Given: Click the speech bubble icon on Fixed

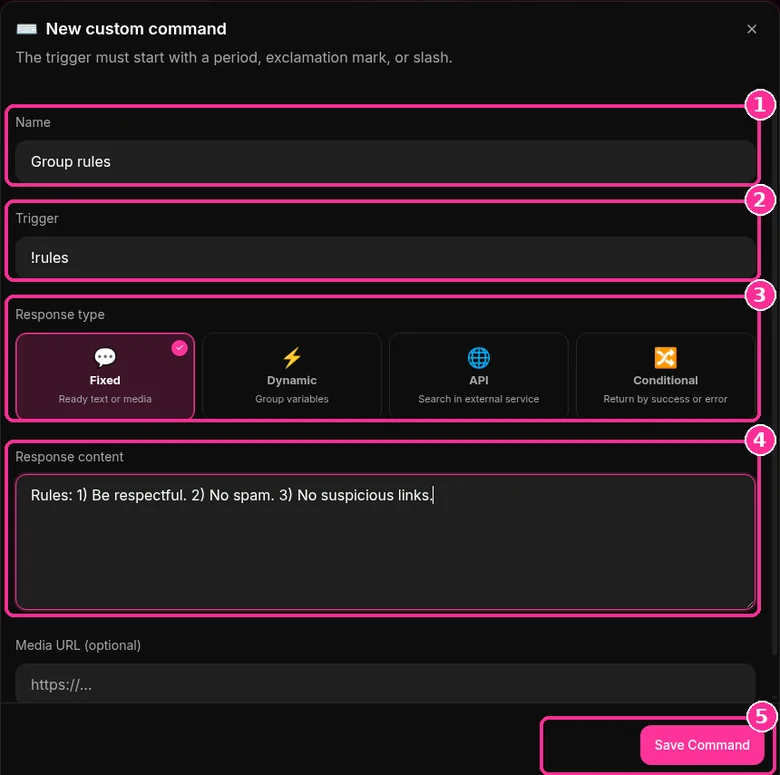Looking at the screenshot, I should (x=105, y=357).
